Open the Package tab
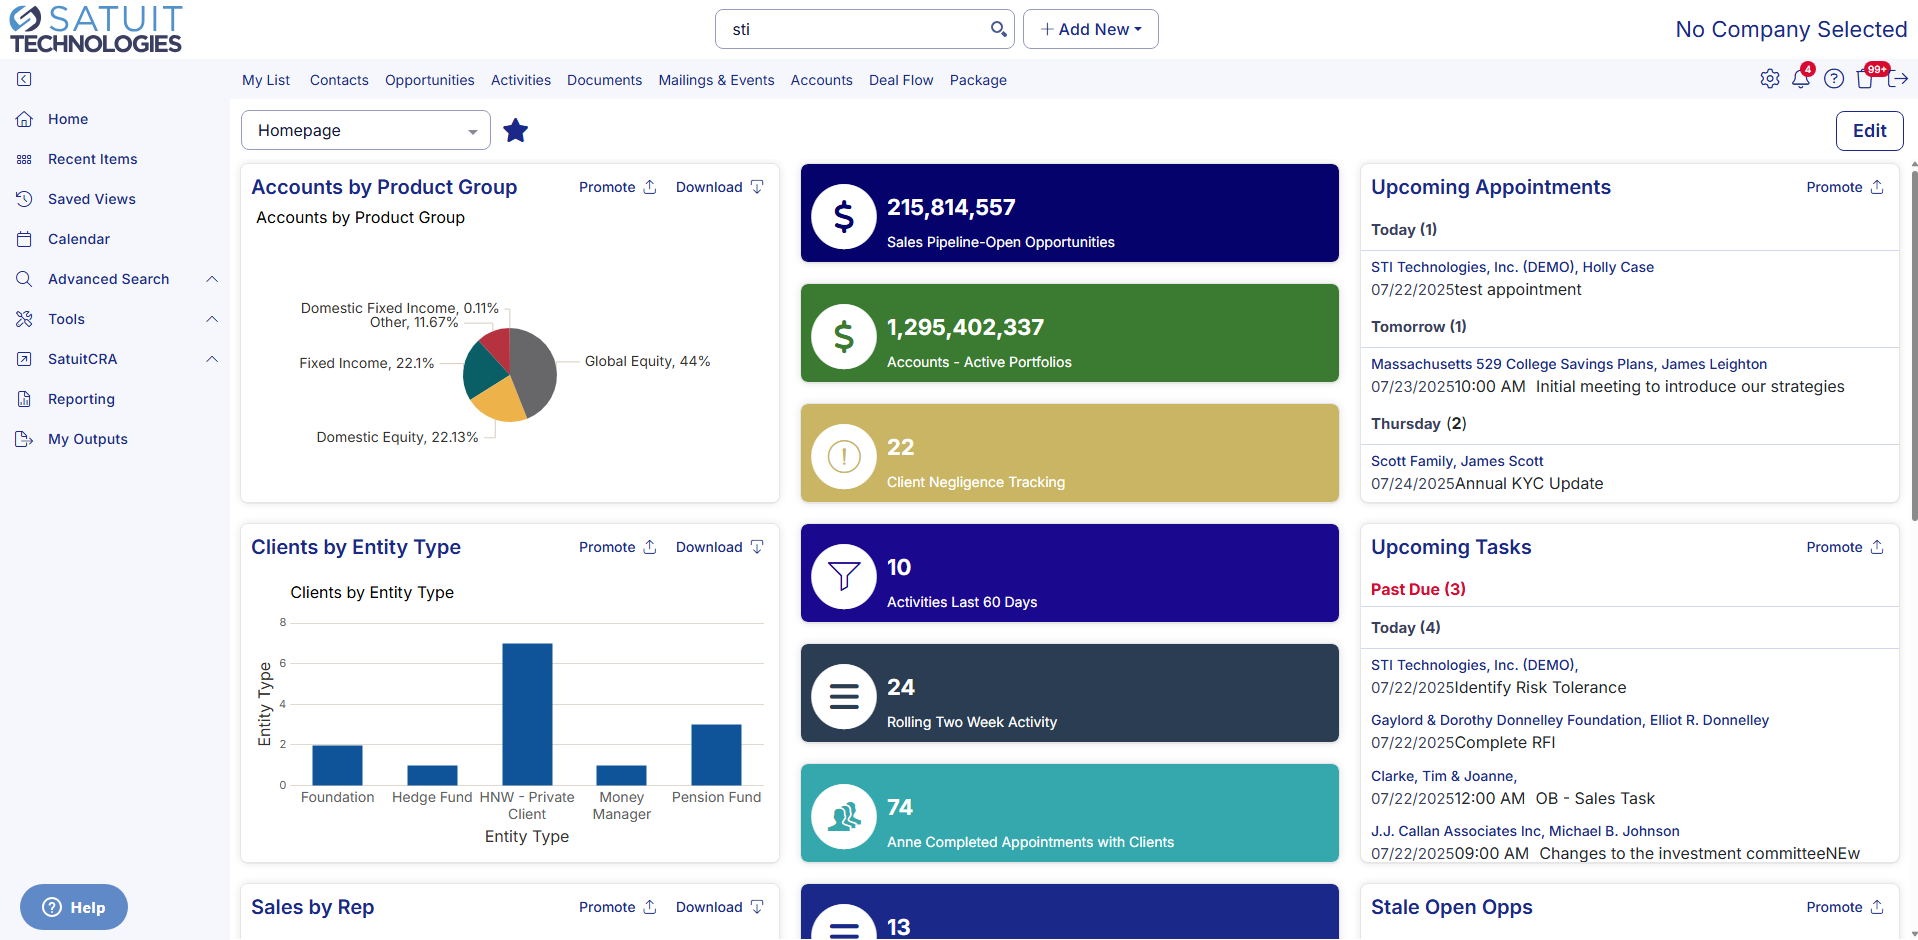This screenshot has height=940, width=1918. [x=978, y=80]
